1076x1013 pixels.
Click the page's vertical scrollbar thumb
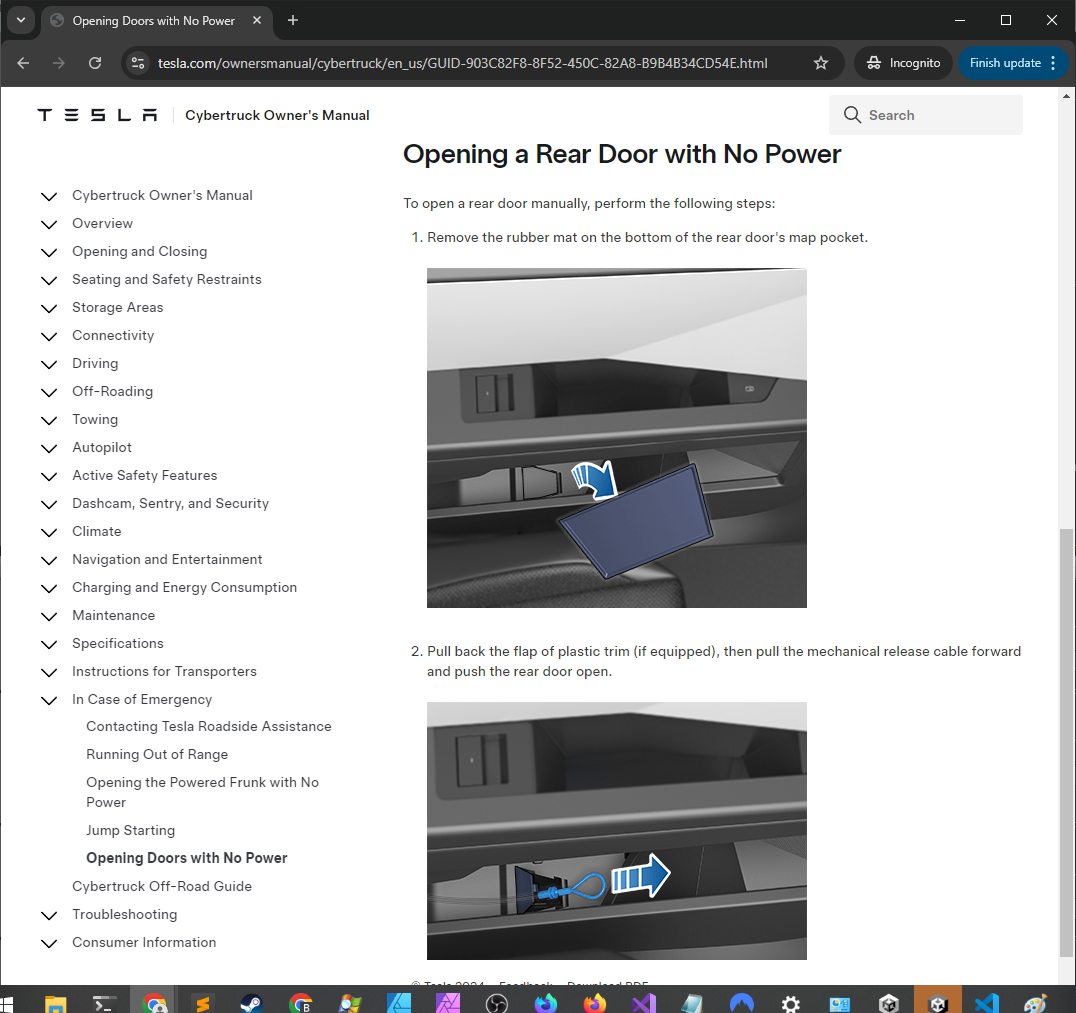click(1066, 742)
